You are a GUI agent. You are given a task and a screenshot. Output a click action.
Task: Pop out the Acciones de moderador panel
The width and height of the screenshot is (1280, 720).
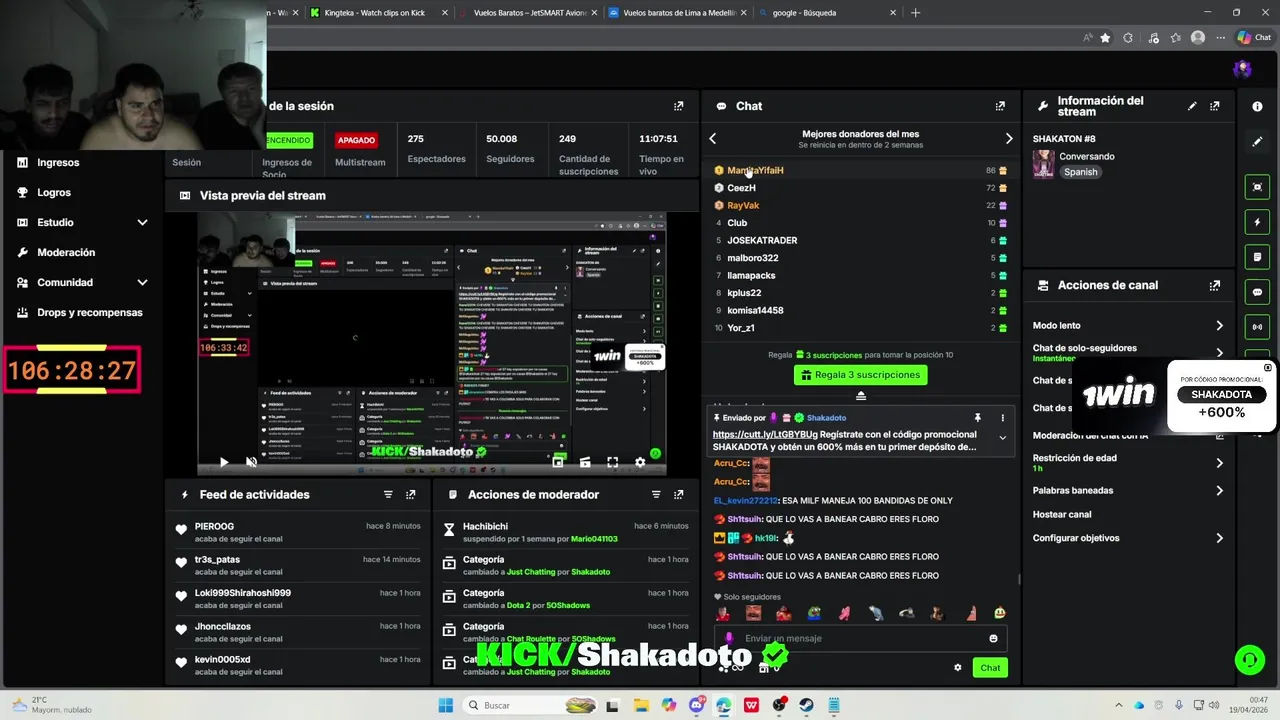pos(679,495)
